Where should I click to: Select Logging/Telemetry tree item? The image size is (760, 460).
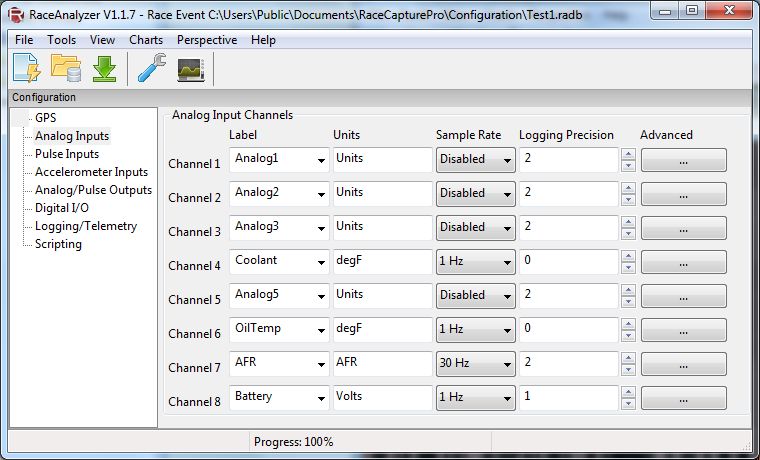click(86, 226)
